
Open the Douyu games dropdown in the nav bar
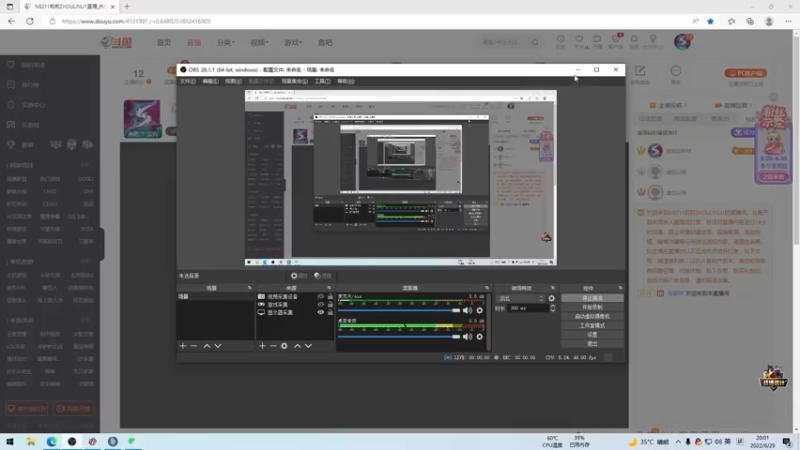pyautogui.click(x=293, y=42)
